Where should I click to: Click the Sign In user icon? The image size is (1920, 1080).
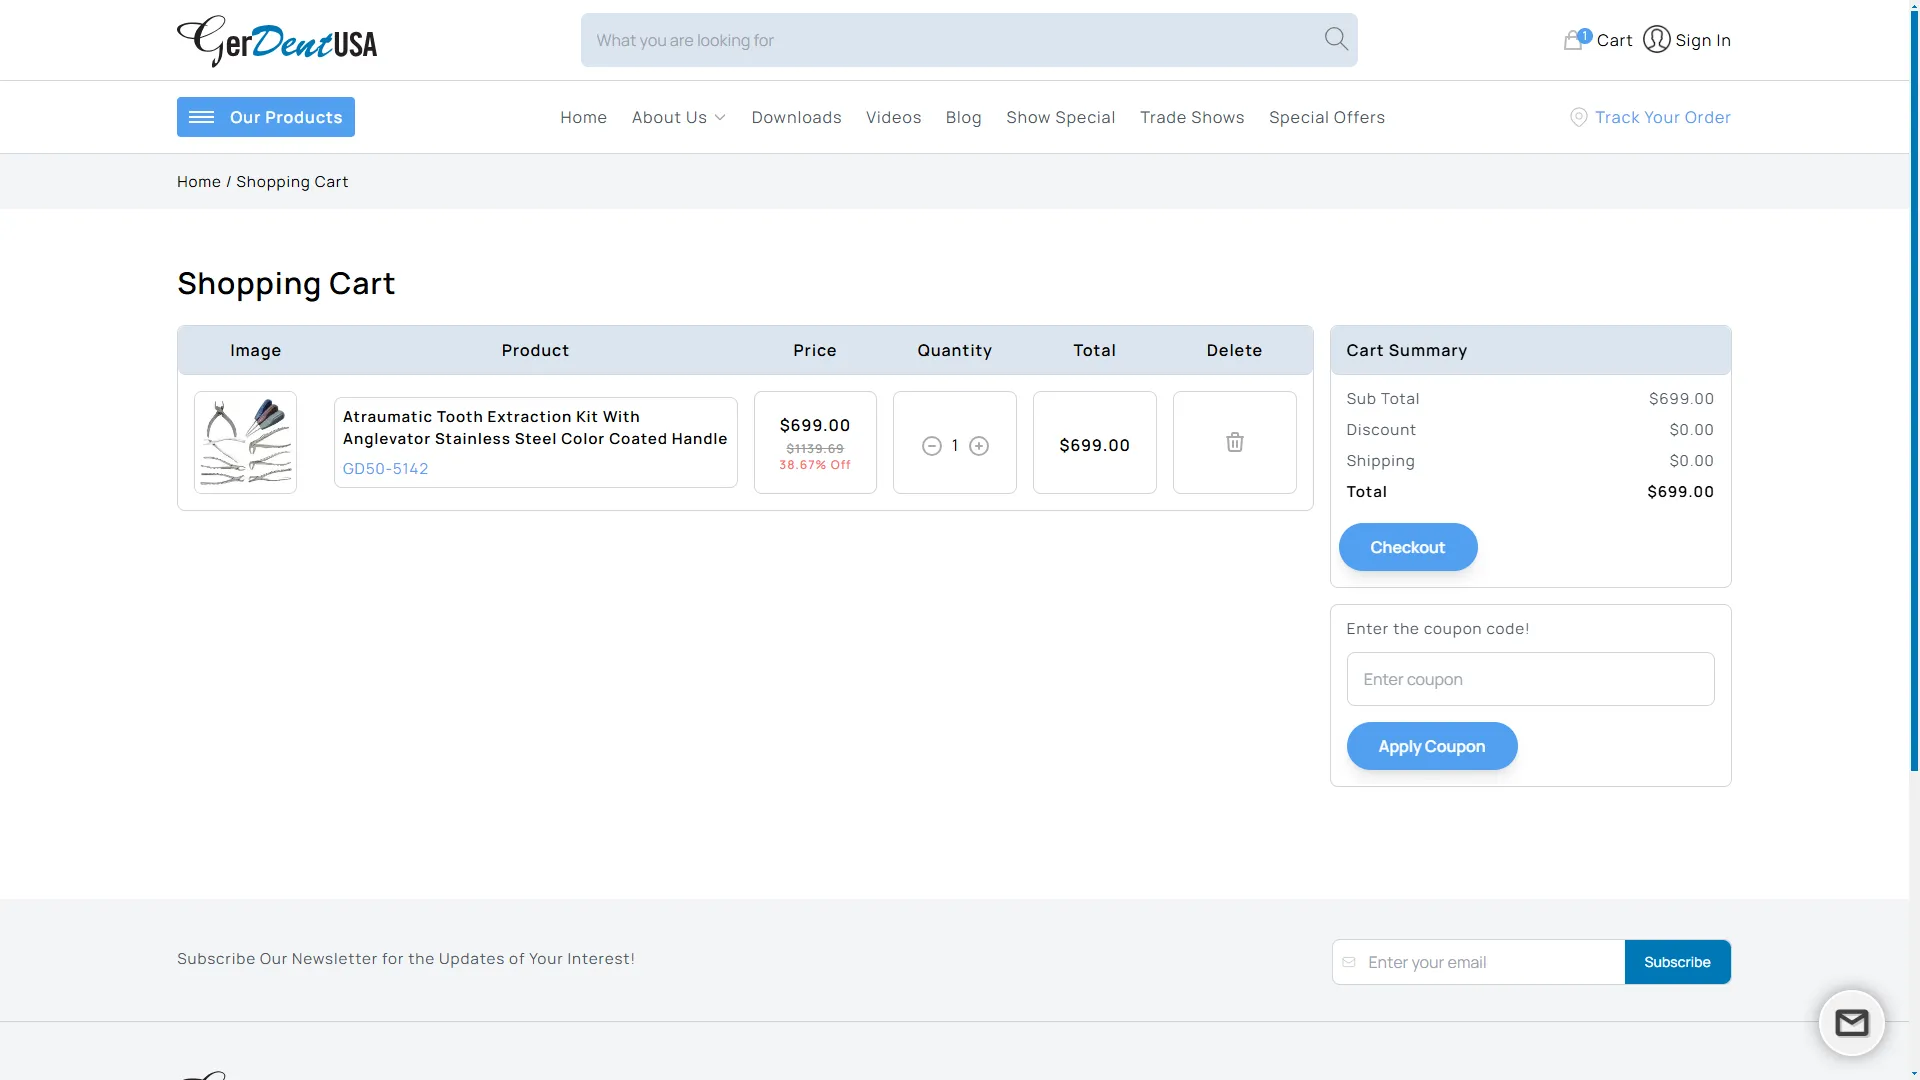point(1657,39)
